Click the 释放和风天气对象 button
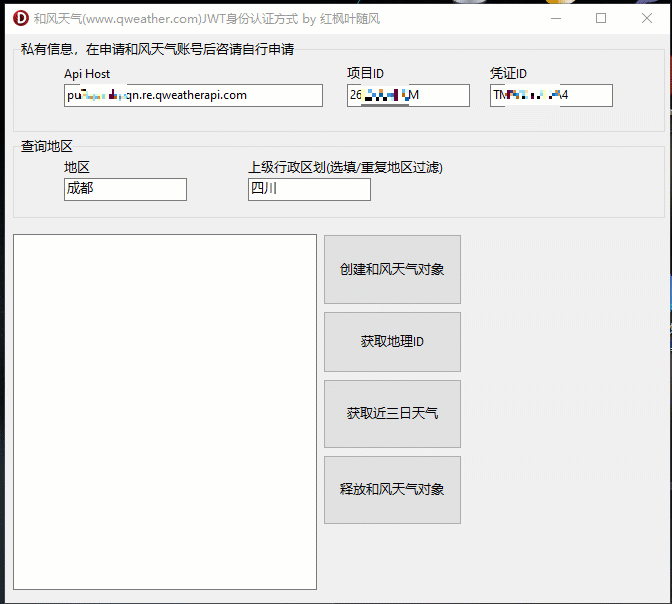The width and height of the screenshot is (672, 604). 392,490
